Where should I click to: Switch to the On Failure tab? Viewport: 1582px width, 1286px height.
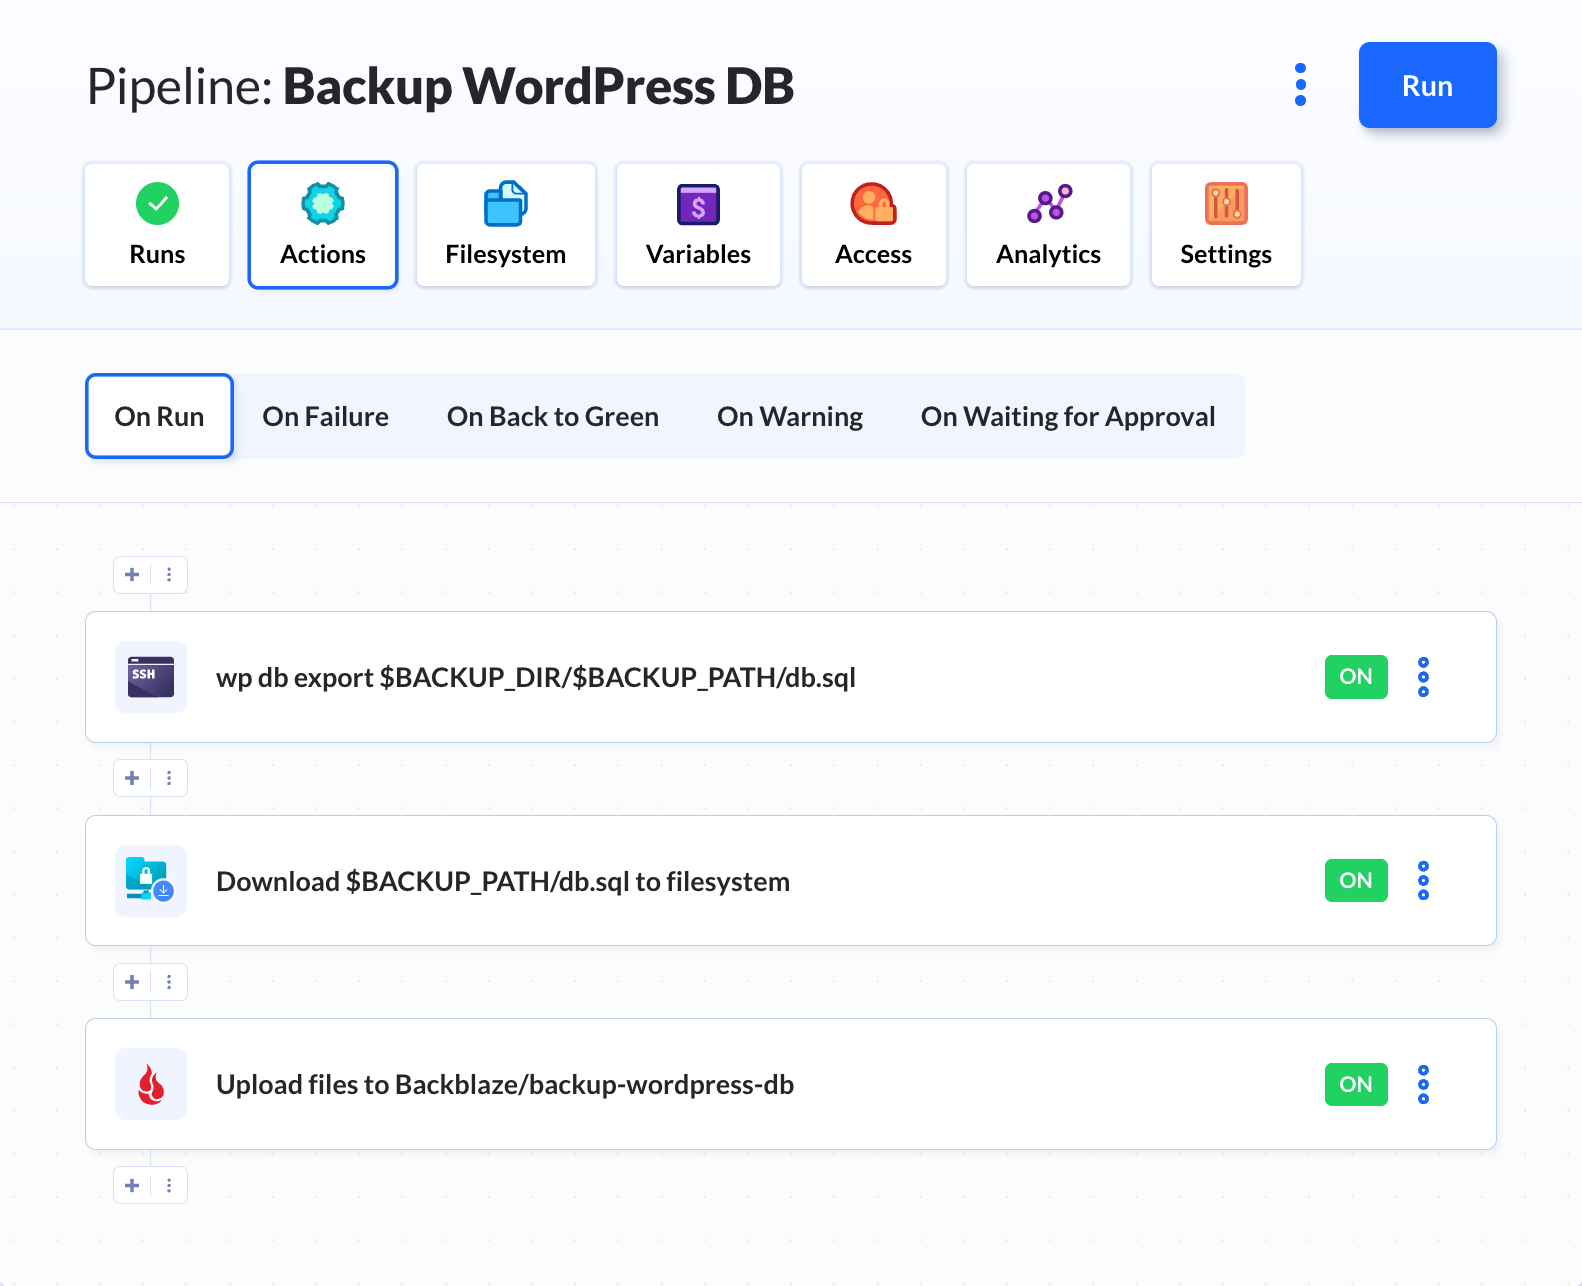coord(326,416)
